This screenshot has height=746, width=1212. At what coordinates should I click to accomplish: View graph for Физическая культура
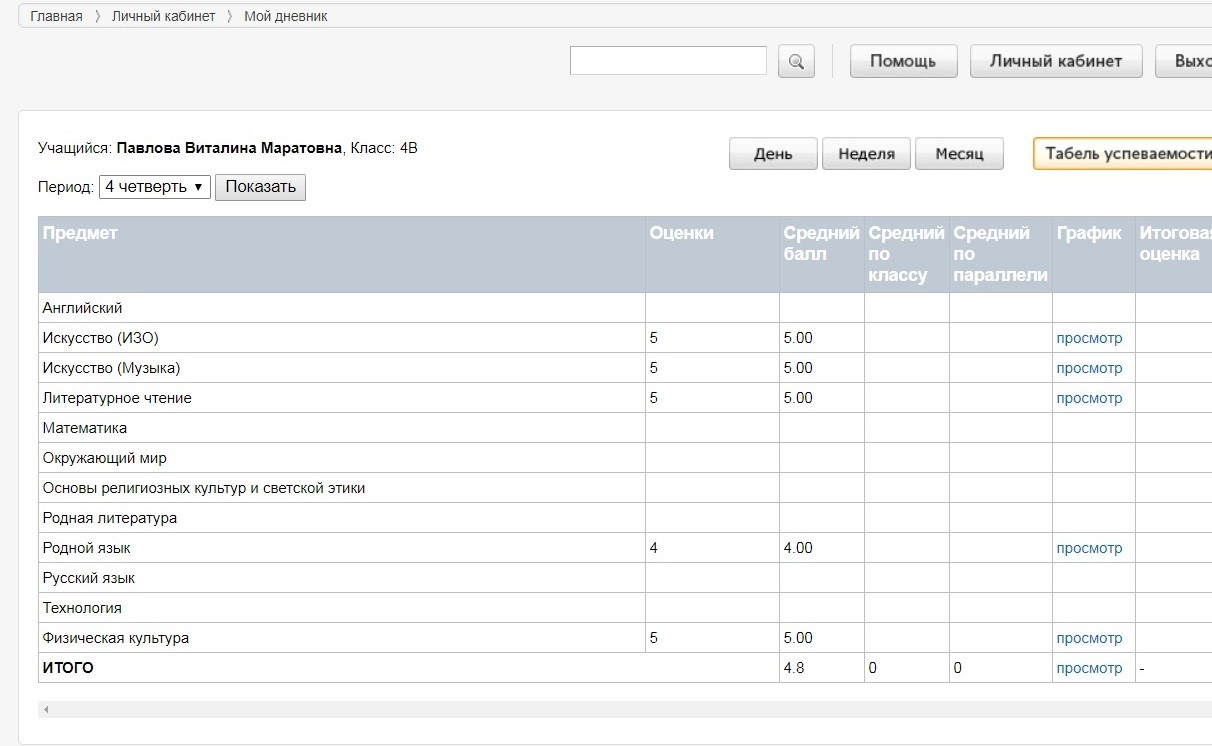point(1089,638)
